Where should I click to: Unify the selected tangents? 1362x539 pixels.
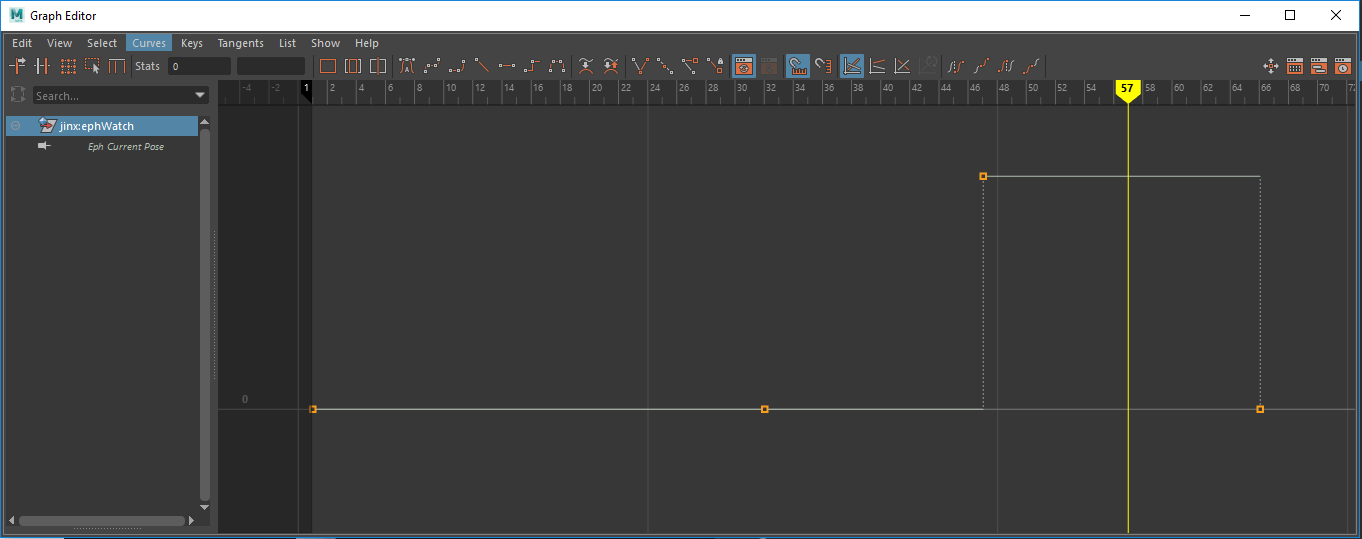[x=665, y=66]
